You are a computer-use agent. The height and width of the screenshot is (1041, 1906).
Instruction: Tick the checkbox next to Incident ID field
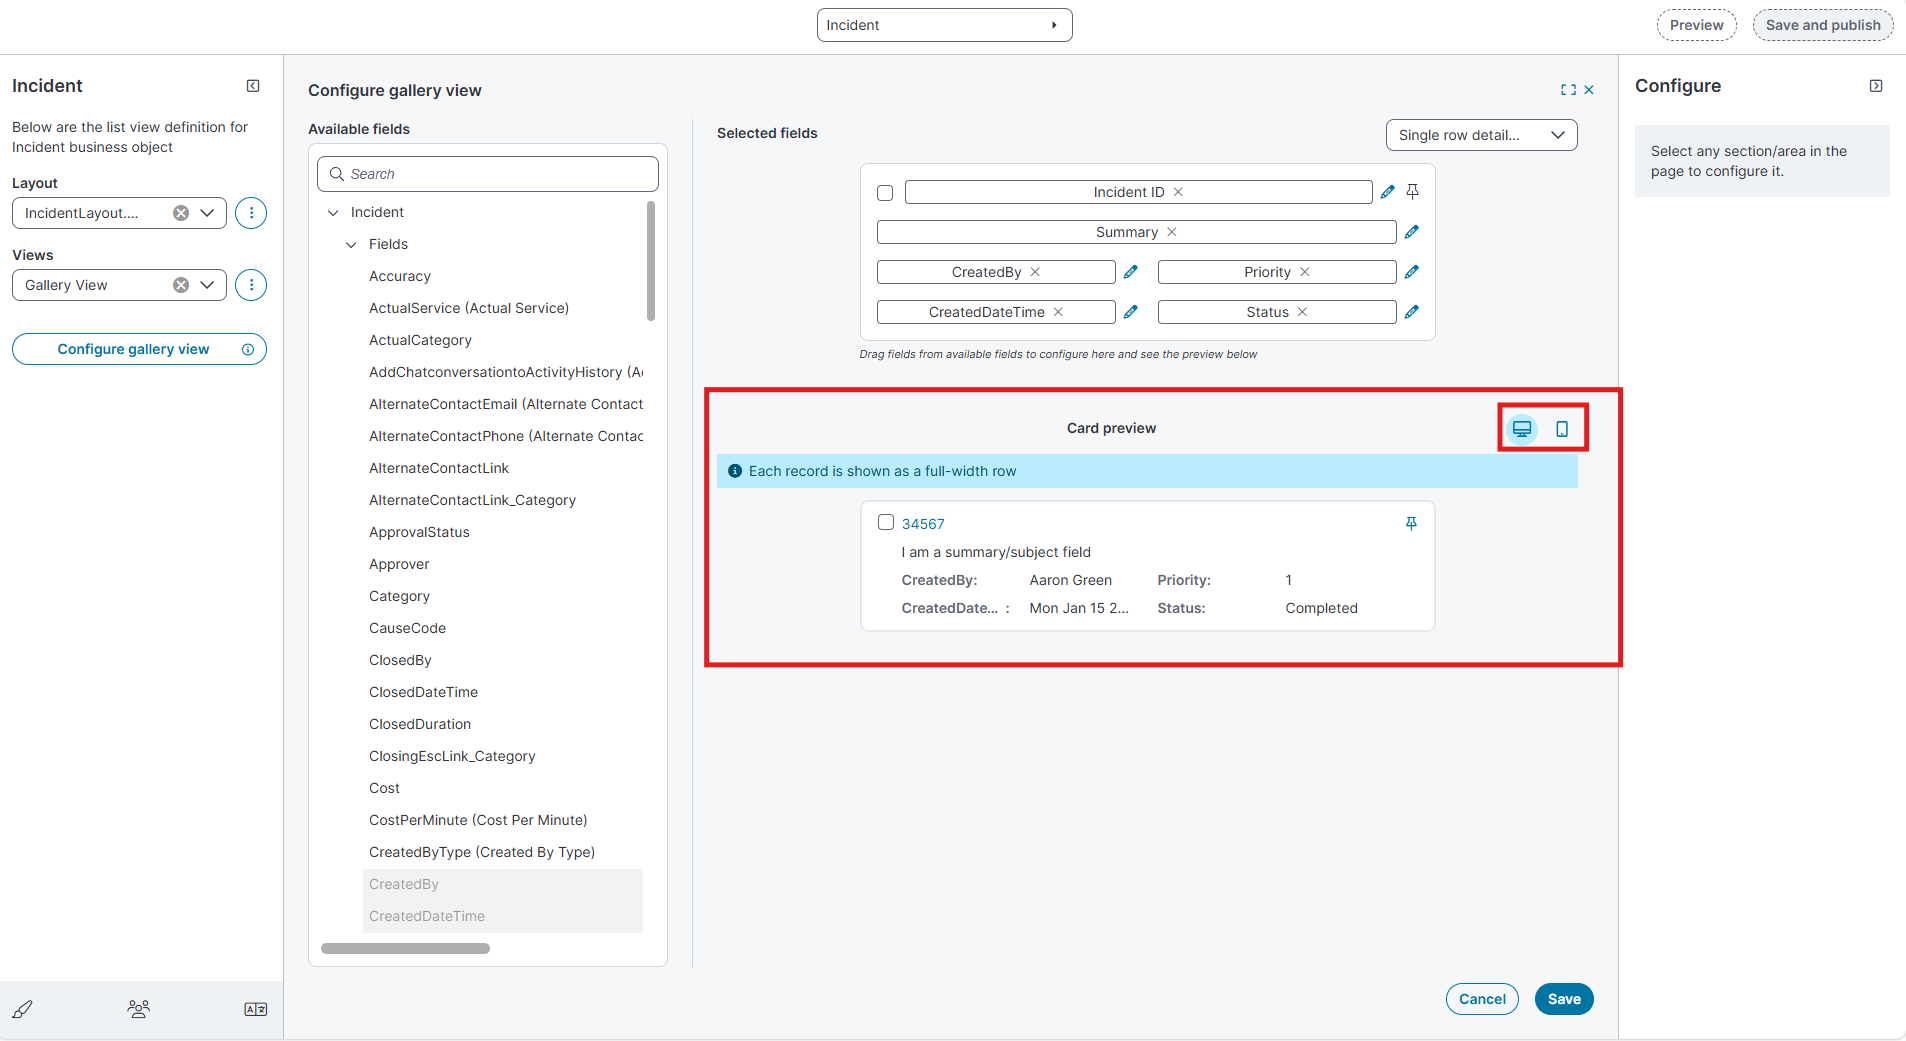coord(885,193)
